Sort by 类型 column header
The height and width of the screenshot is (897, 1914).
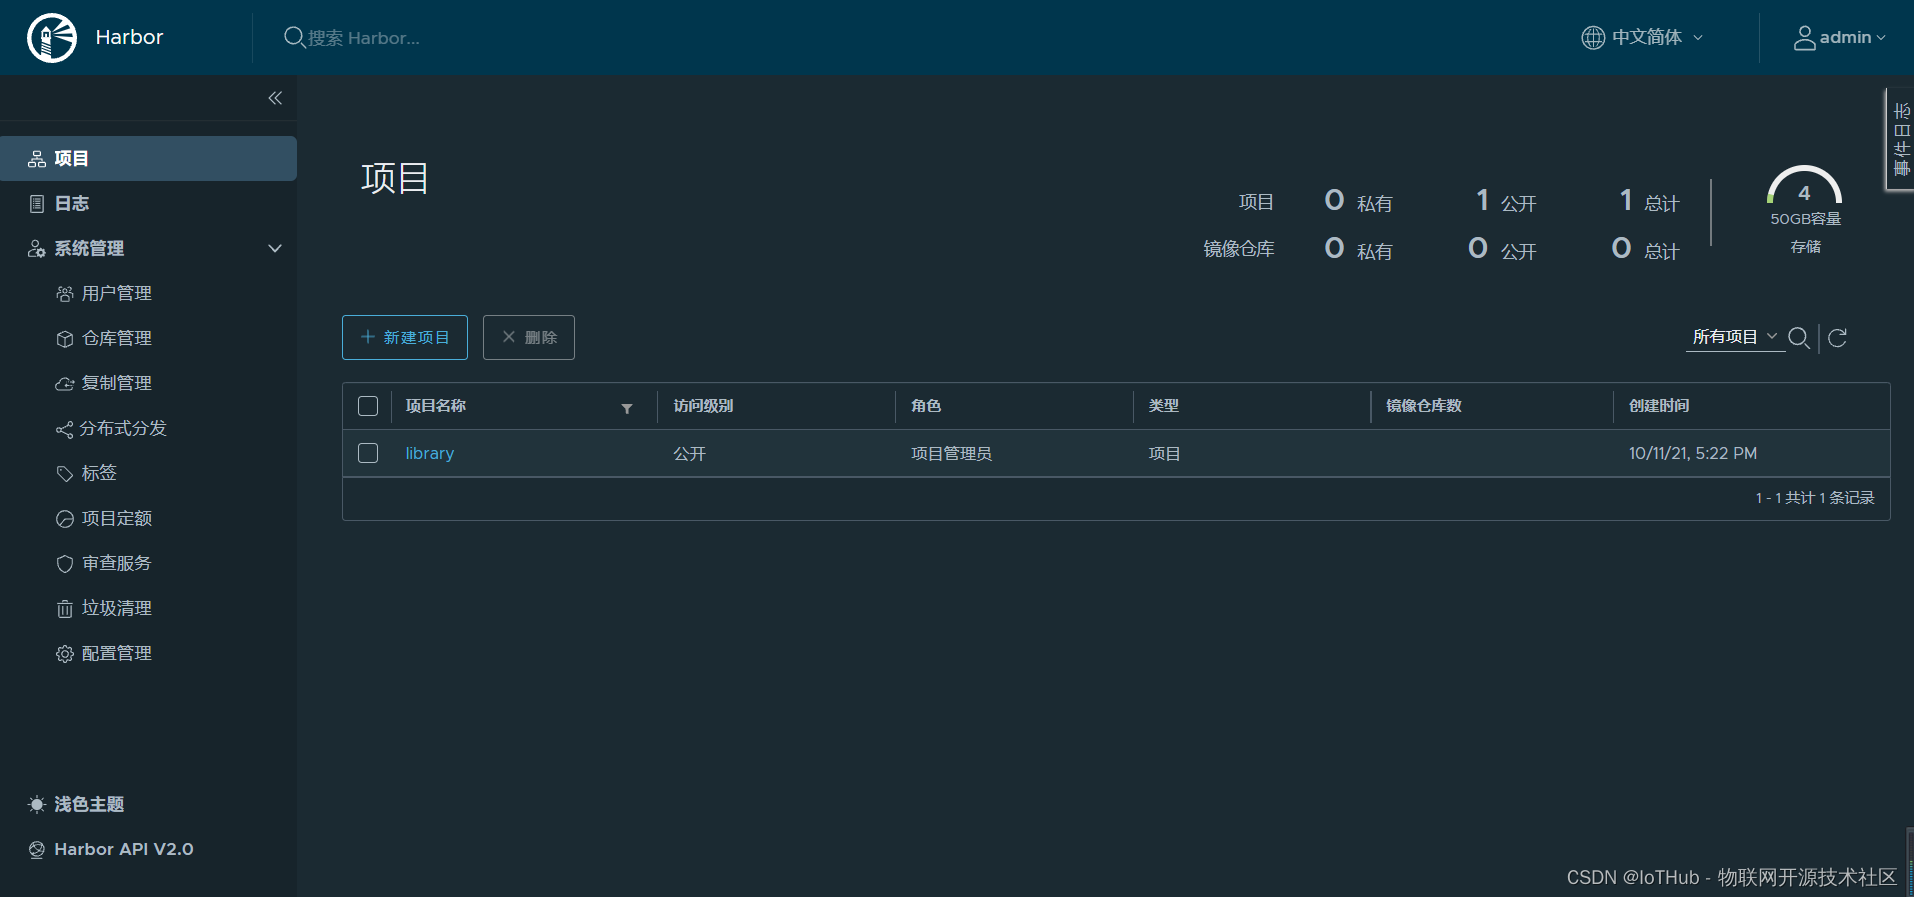[x=1164, y=406]
